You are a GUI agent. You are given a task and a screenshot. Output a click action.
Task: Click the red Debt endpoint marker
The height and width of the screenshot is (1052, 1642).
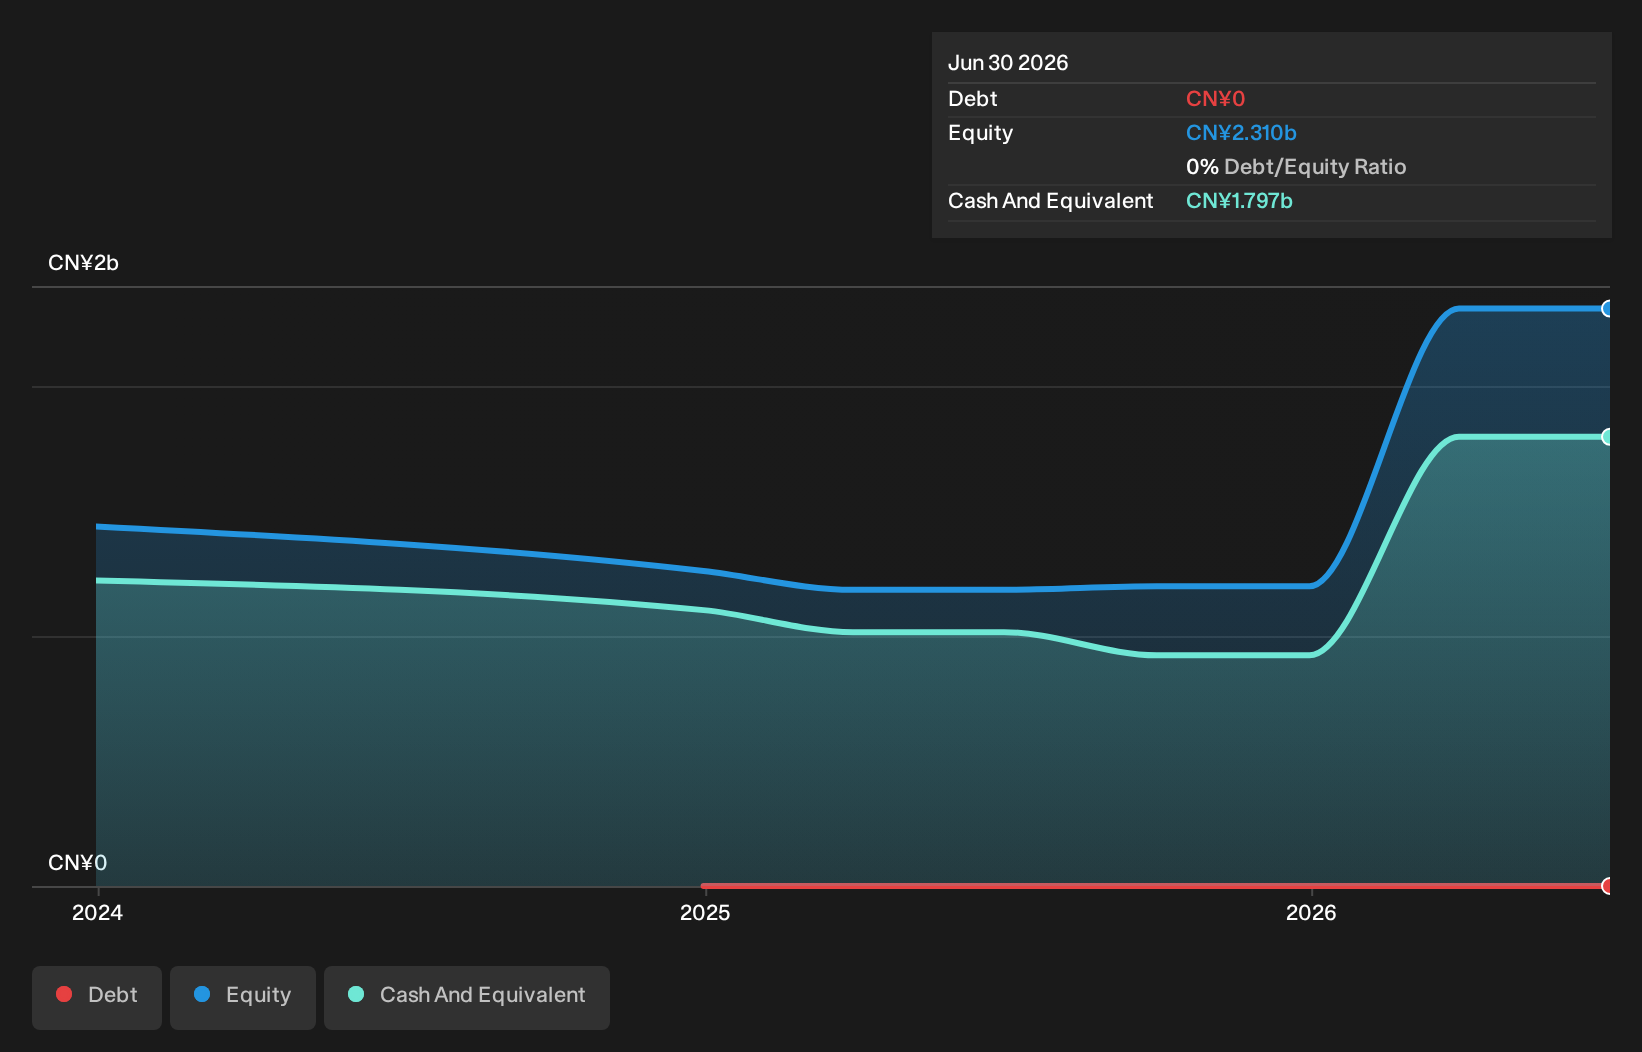[x=1607, y=886]
